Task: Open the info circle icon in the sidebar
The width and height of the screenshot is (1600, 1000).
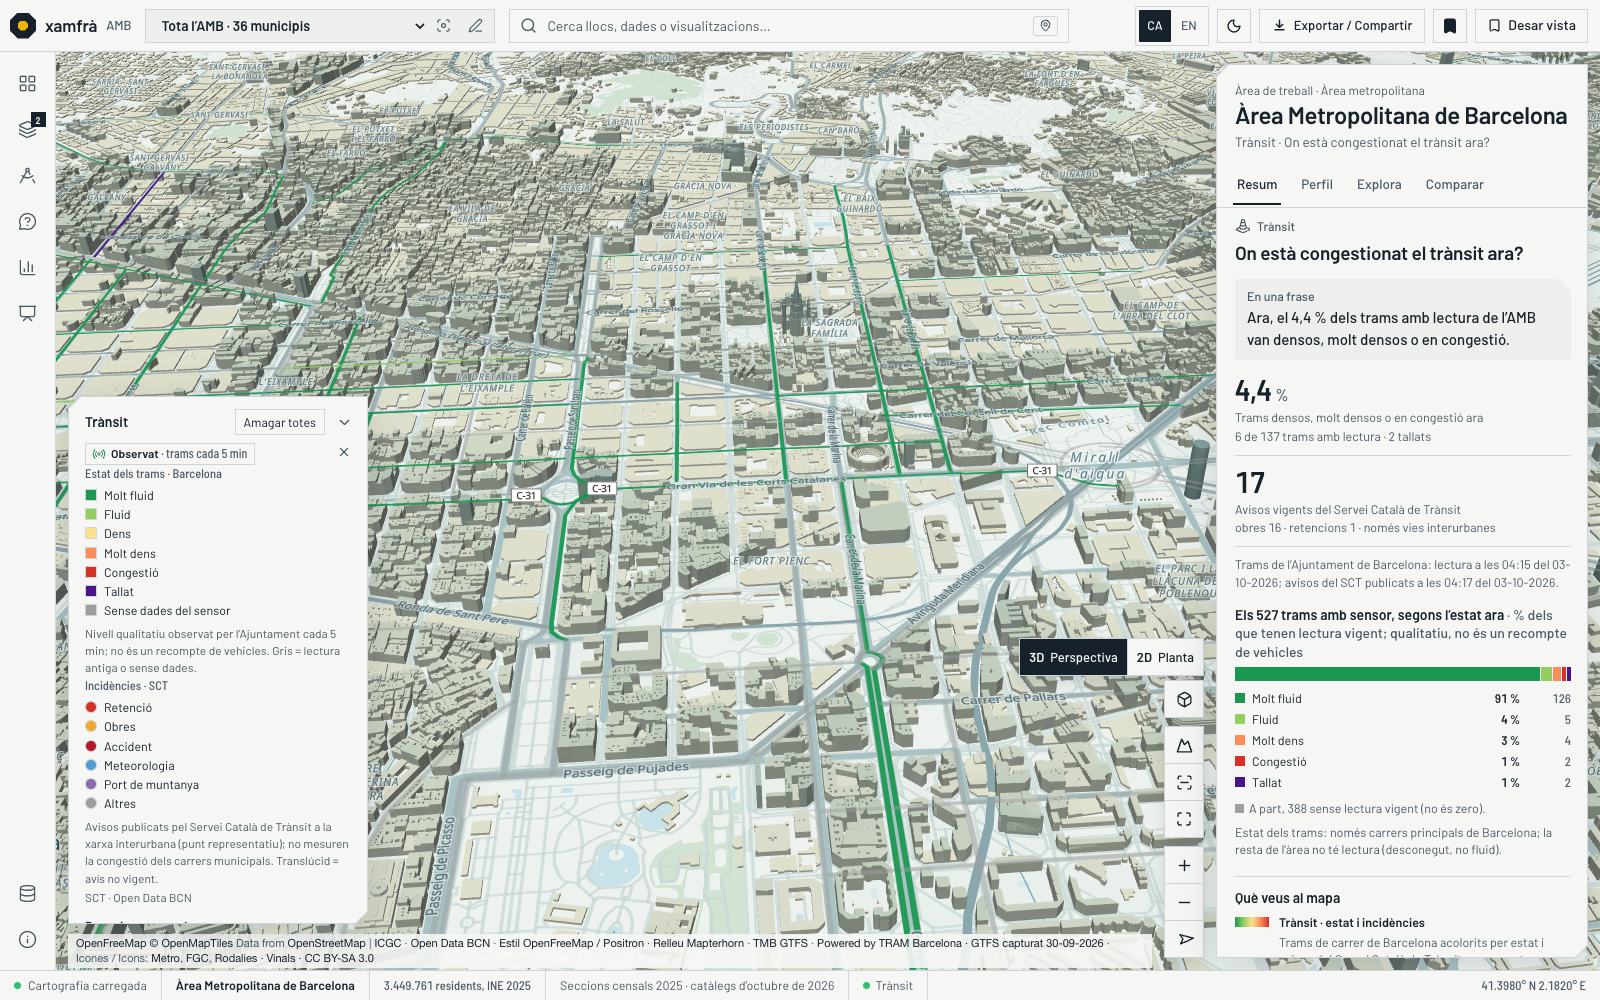Action: [x=27, y=940]
